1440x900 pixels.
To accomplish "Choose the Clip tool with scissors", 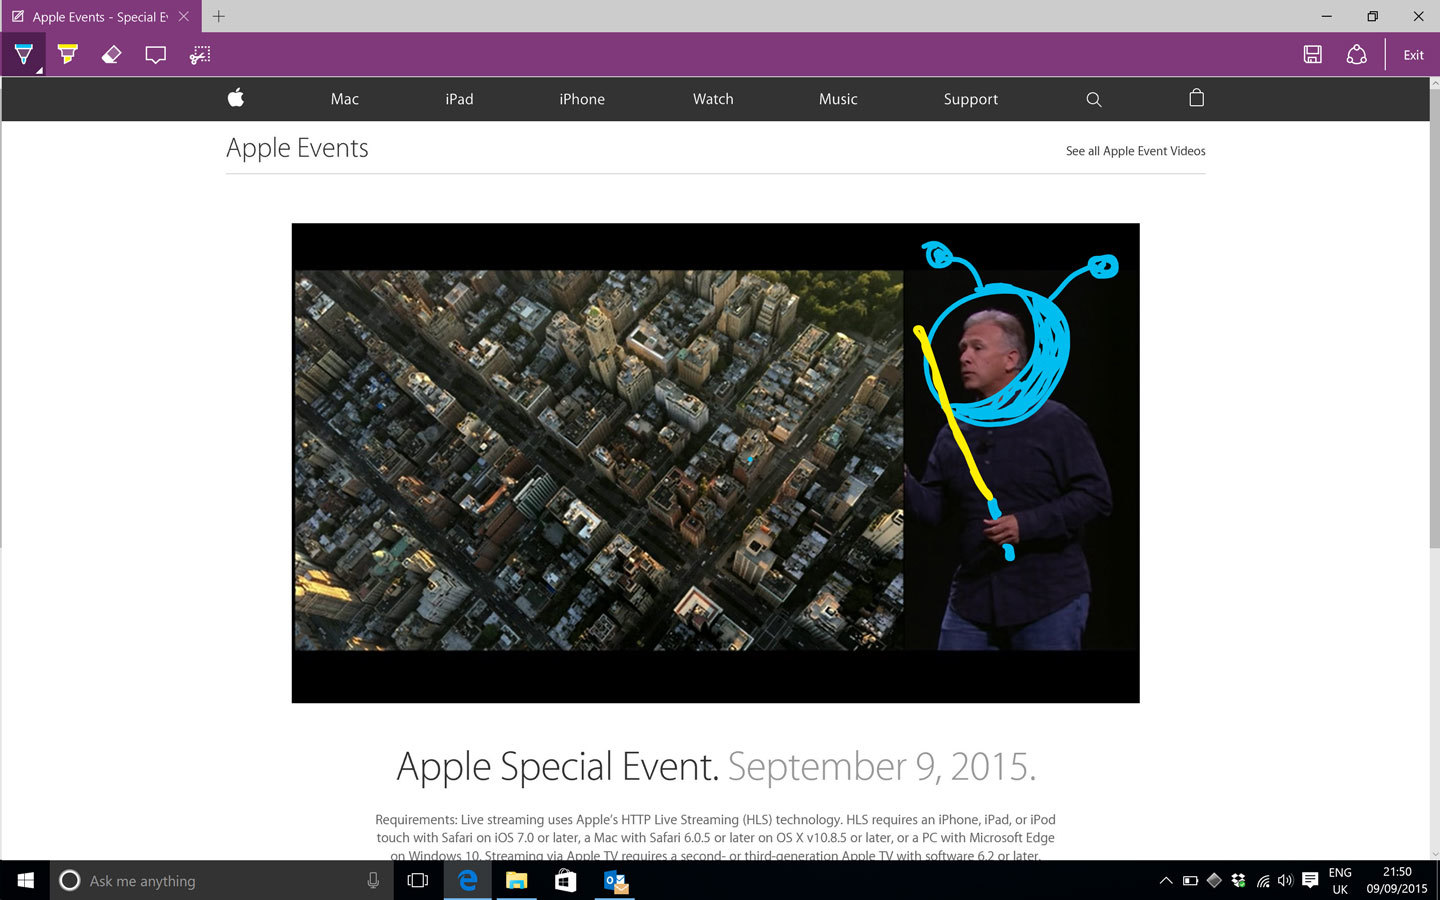I will pos(200,55).
